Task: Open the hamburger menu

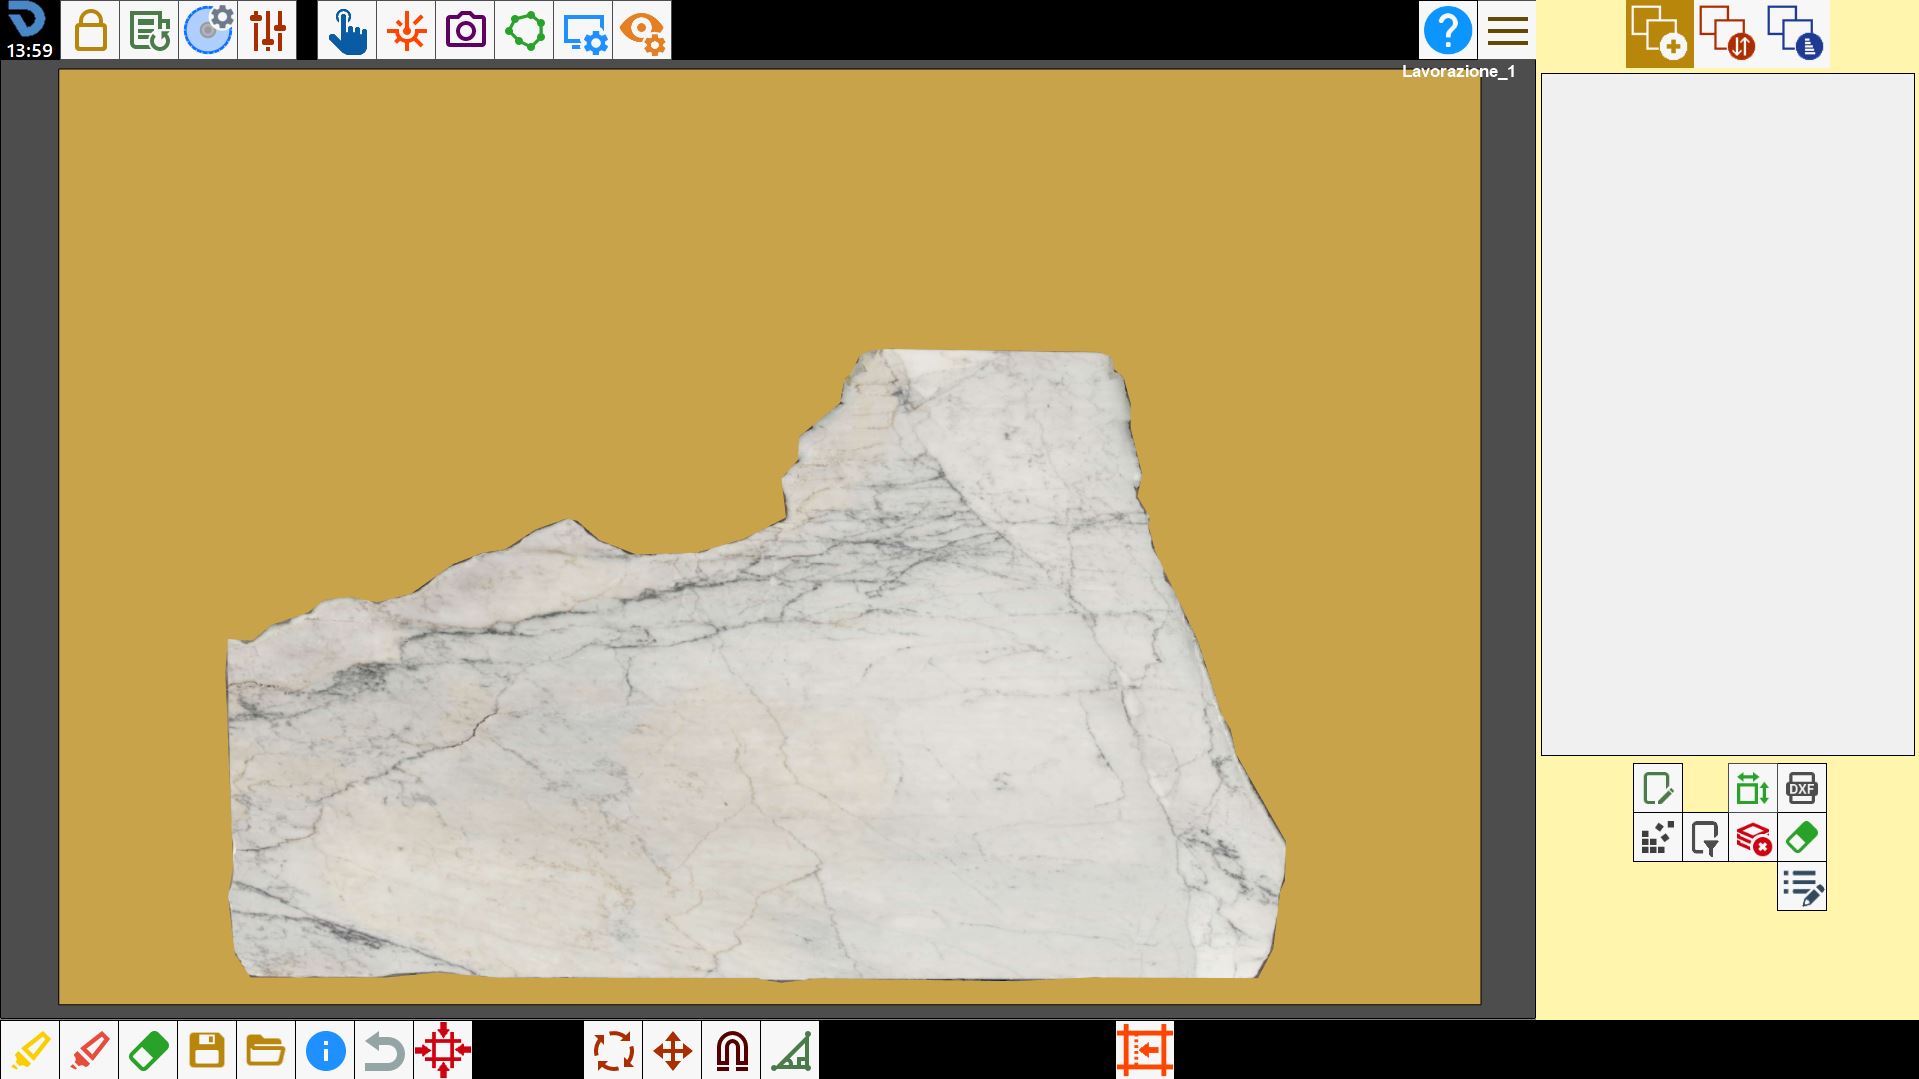Action: click(1507, 30)
